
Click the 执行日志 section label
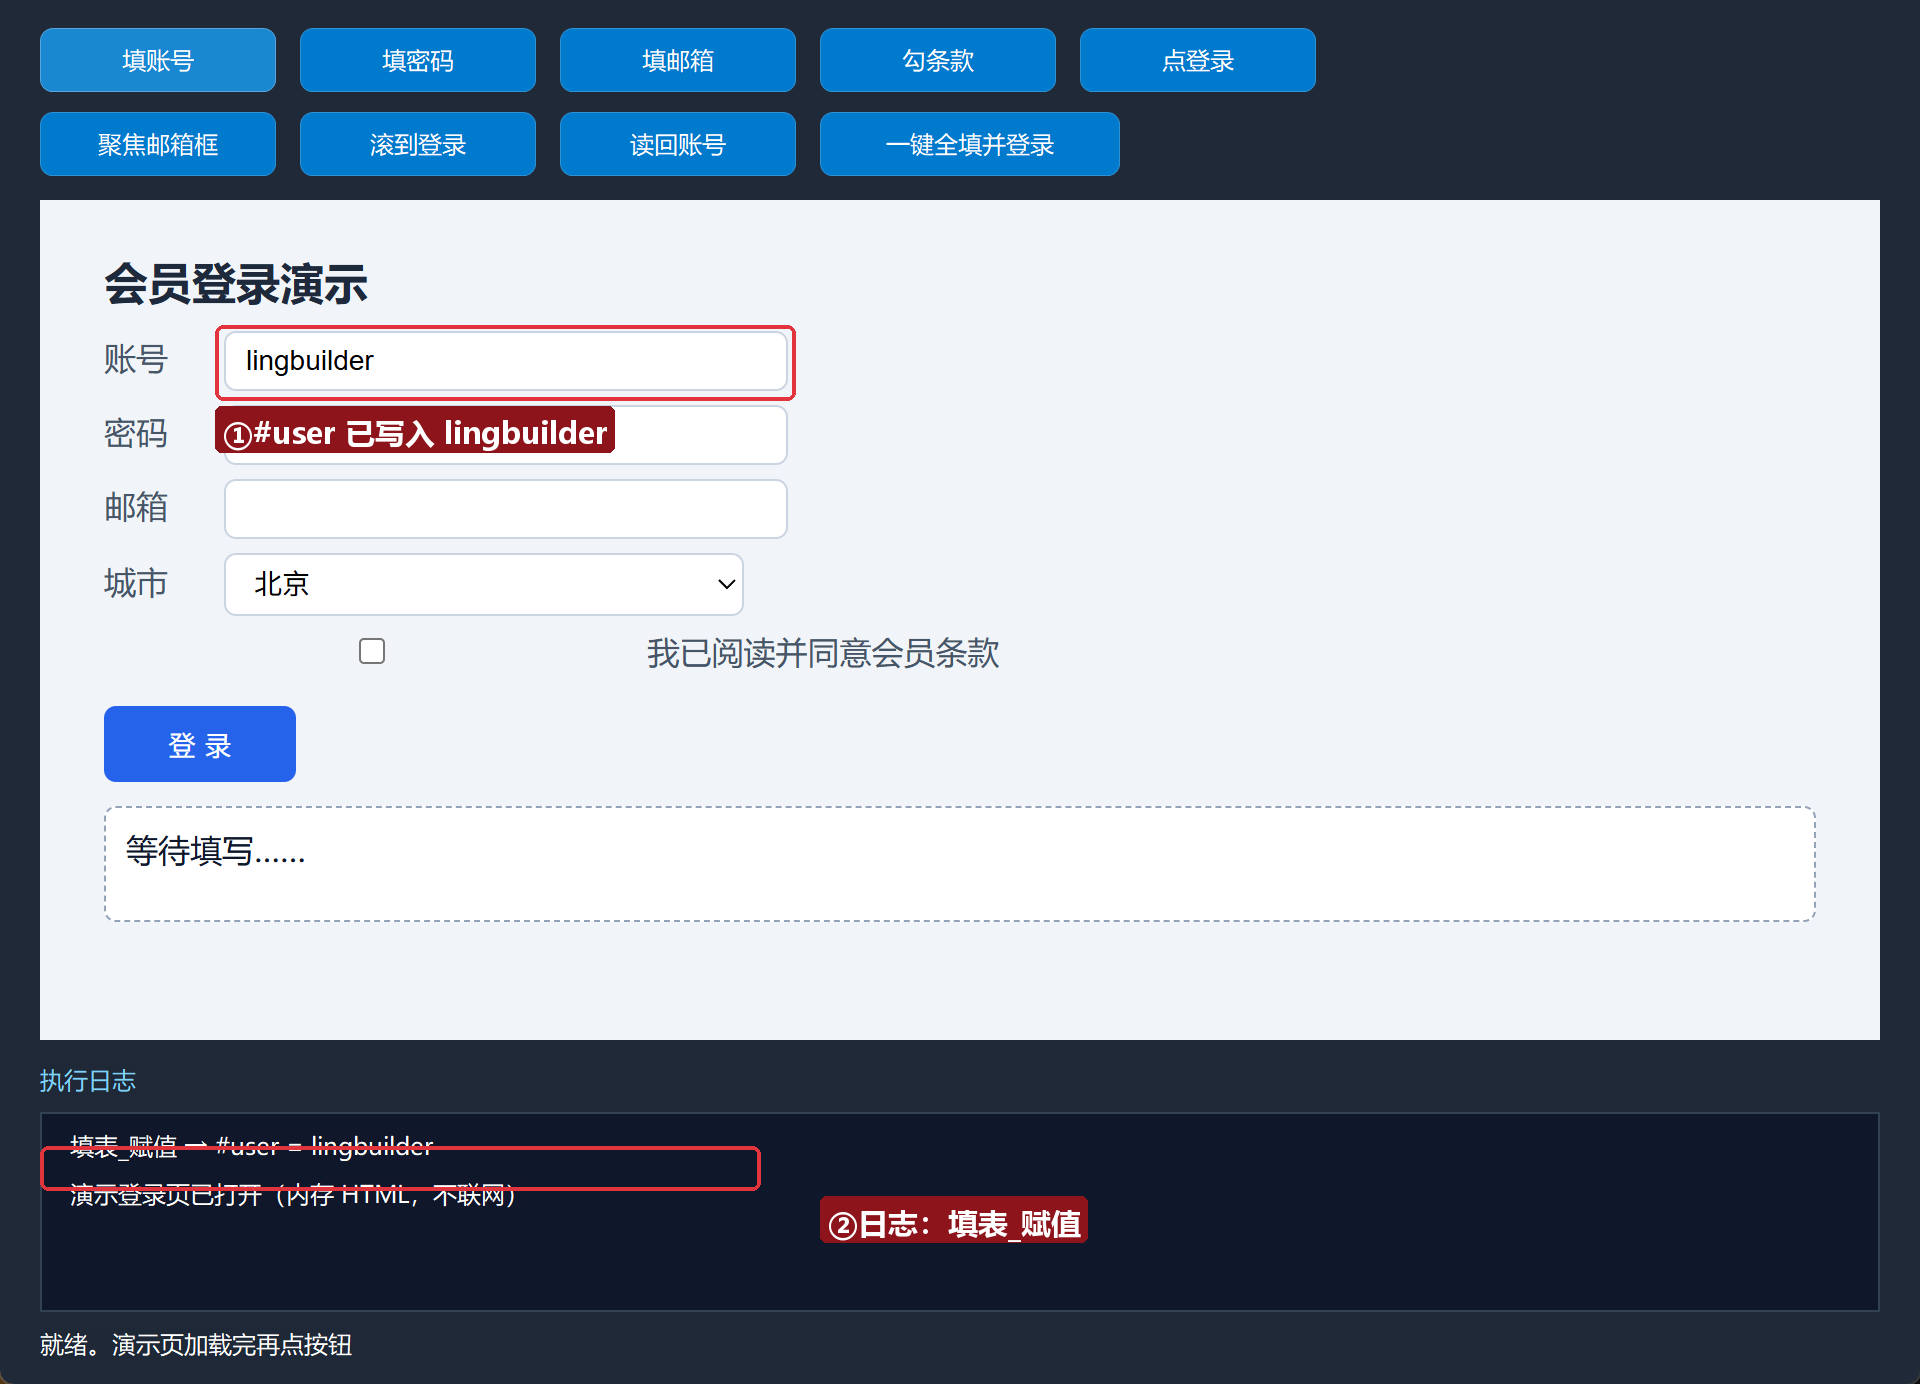click(x=88, y=1081)
